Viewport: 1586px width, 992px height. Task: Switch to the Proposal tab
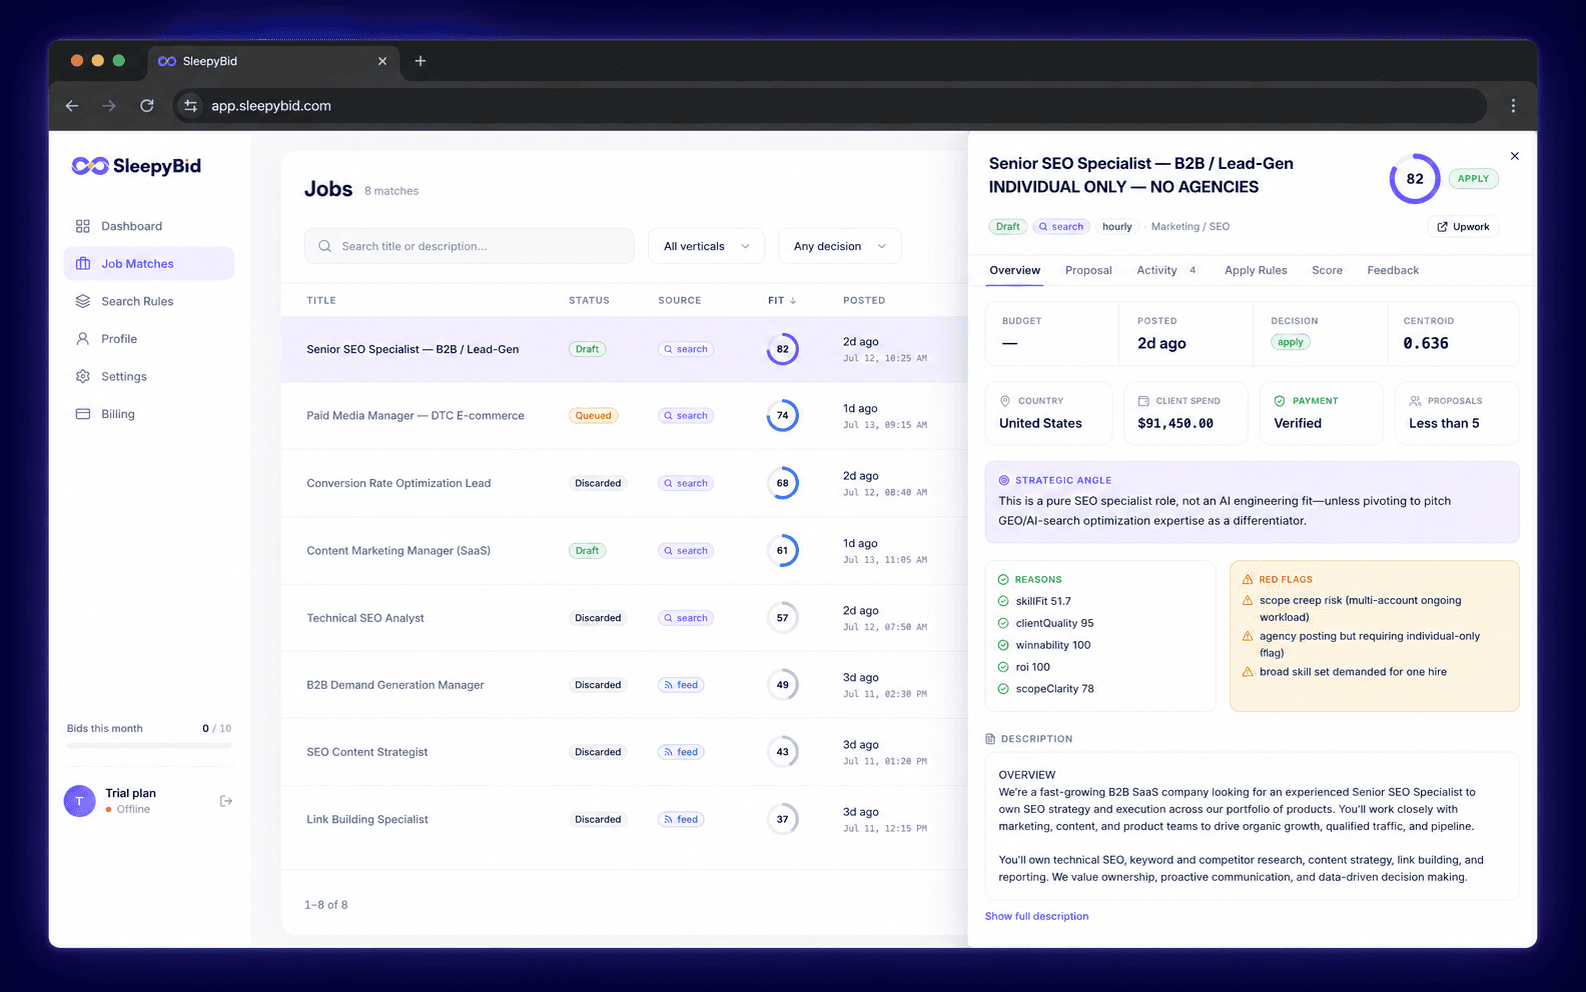pyautogui.click(x=1088, y=271)
